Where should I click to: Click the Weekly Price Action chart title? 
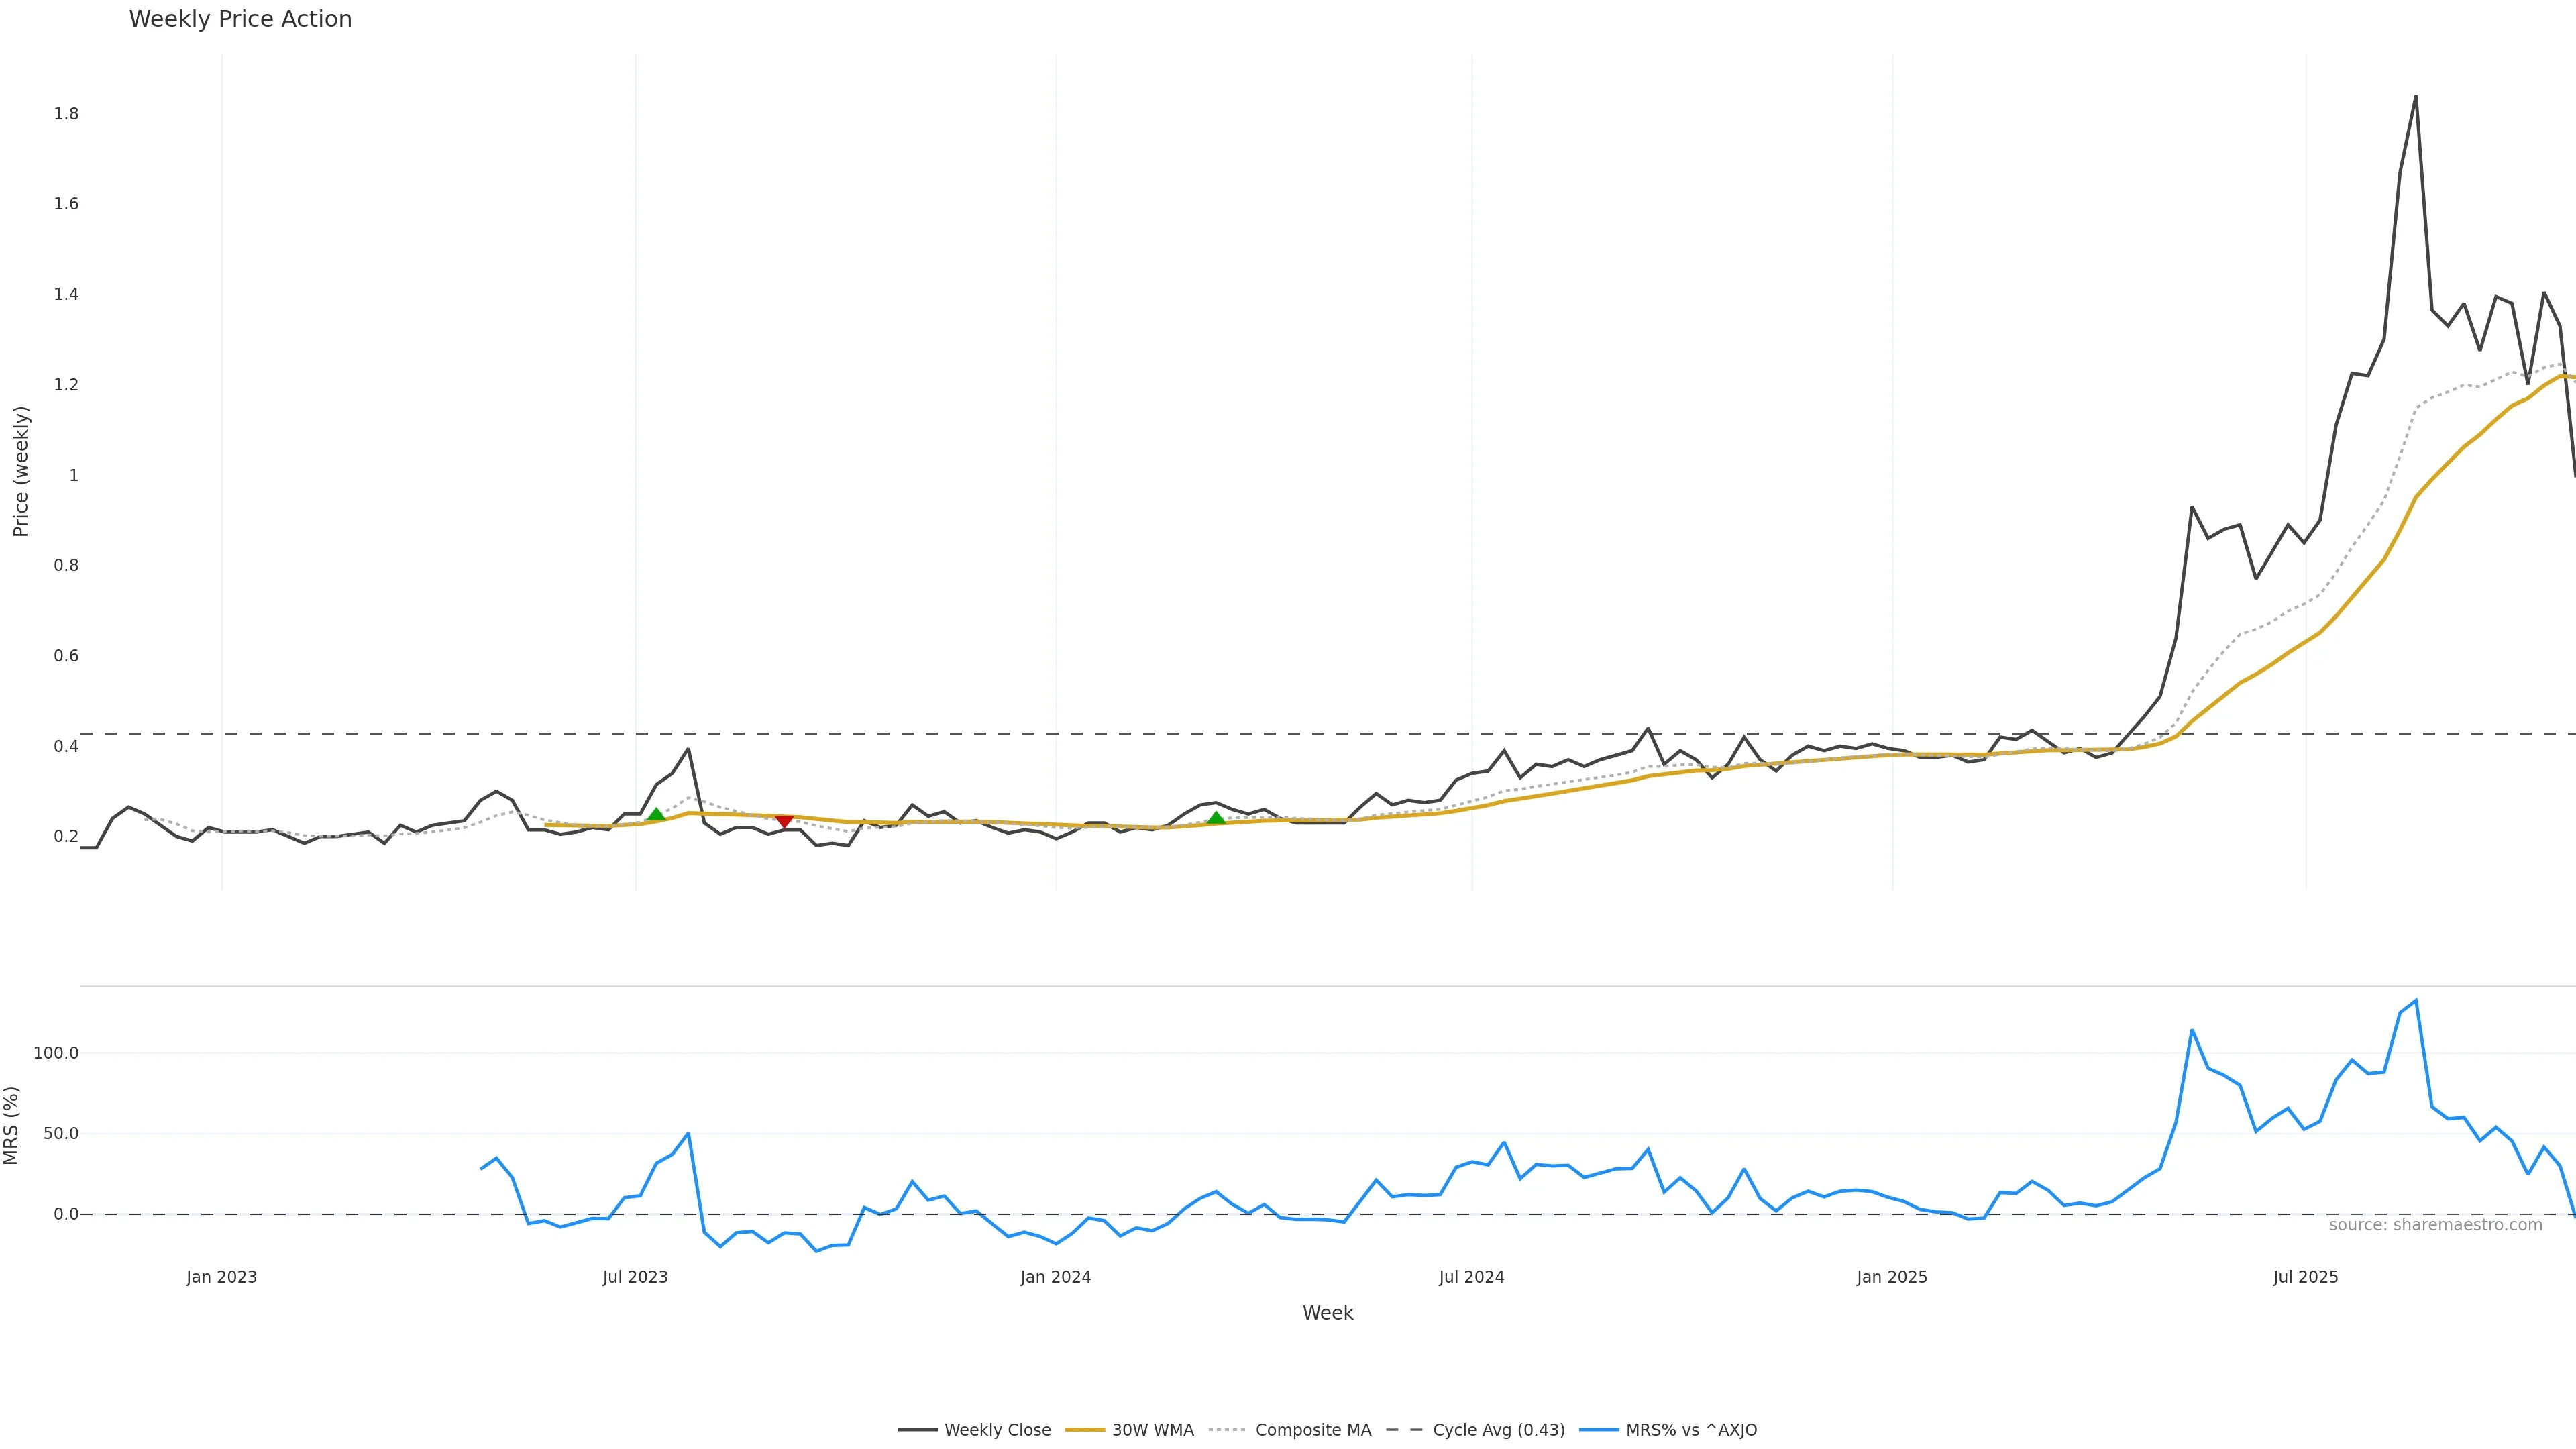[x=240, y=19]
